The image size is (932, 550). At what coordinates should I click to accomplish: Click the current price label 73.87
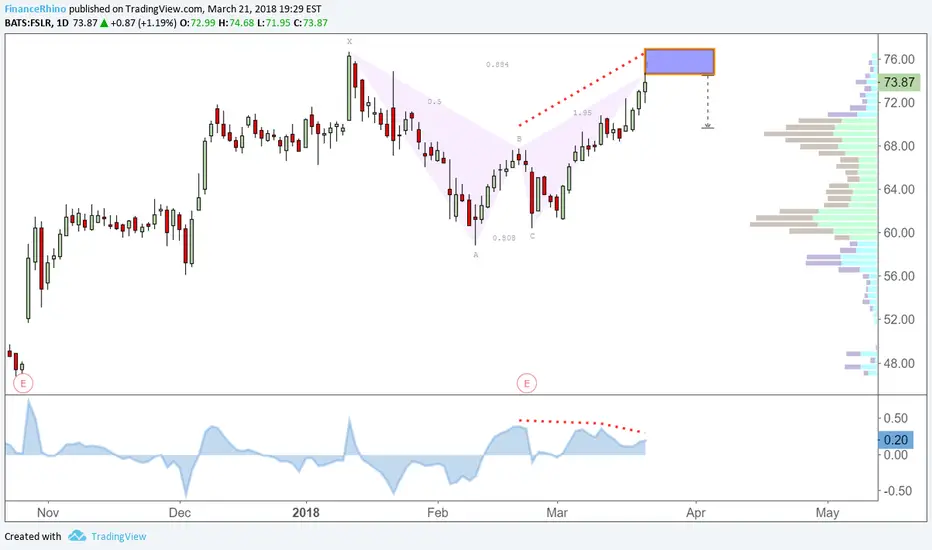(899, 82)
